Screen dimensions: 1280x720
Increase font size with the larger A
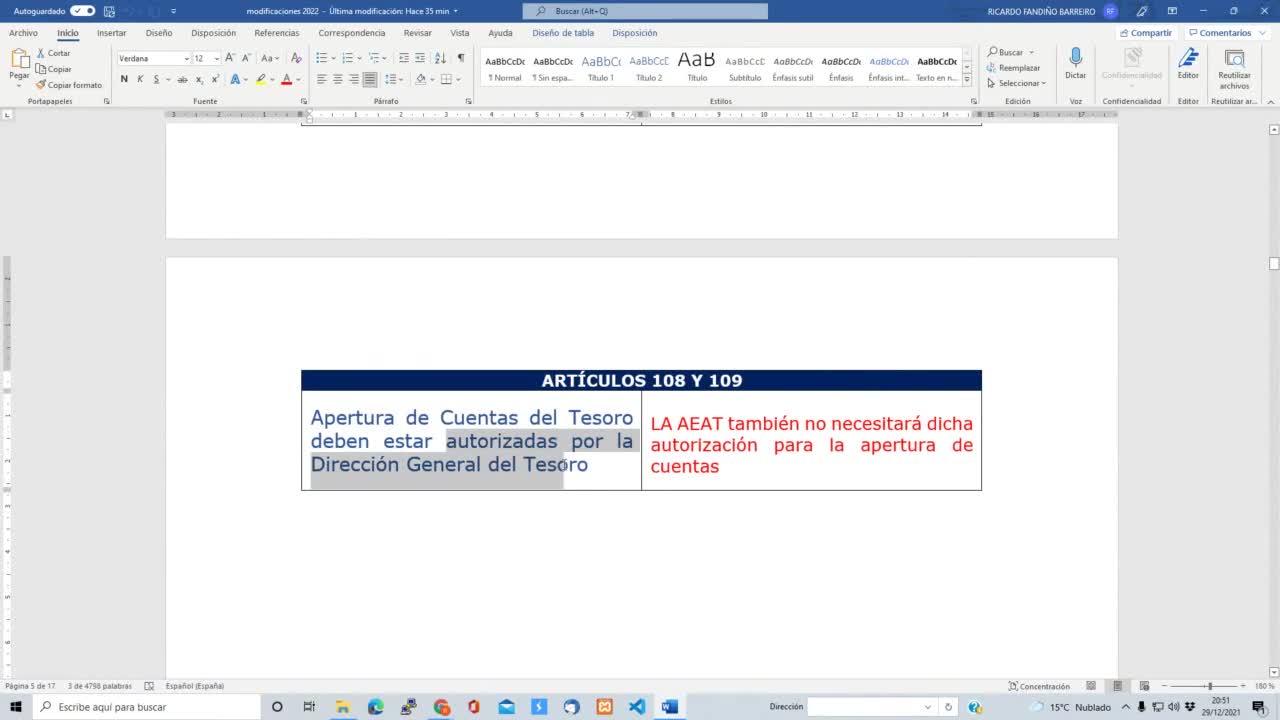click(230, 58)
